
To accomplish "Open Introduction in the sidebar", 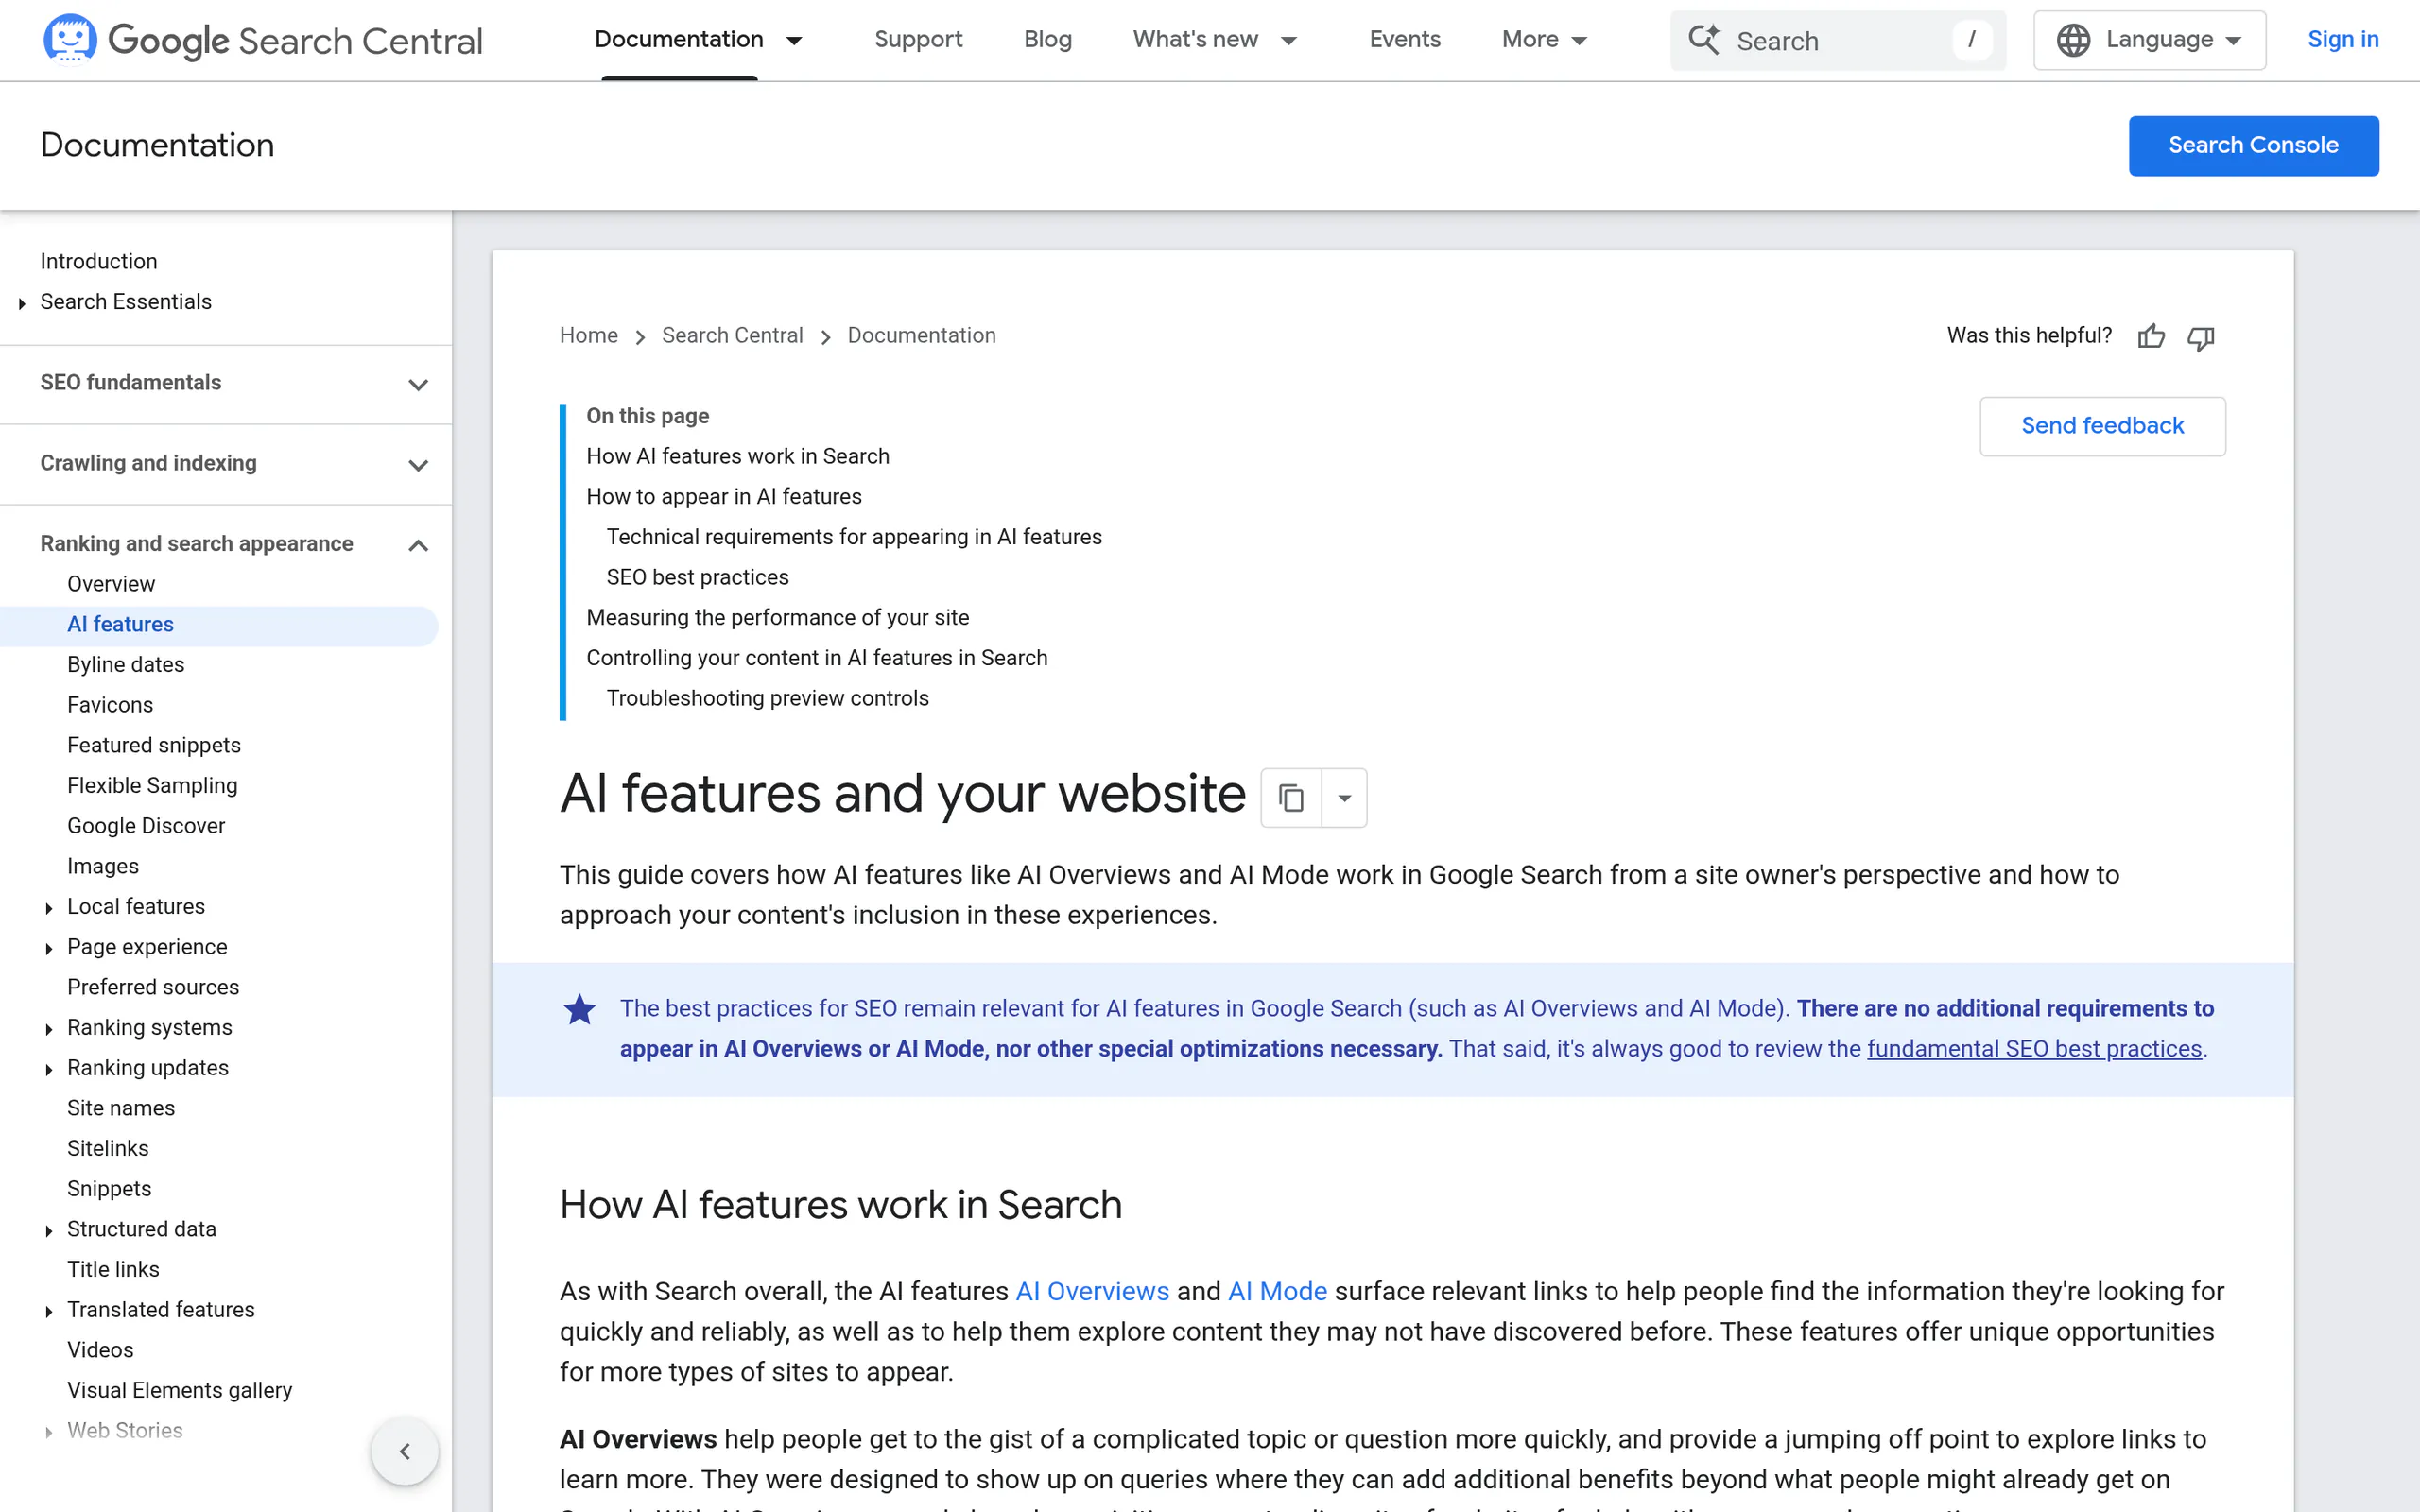I will [x=98, y=262].
